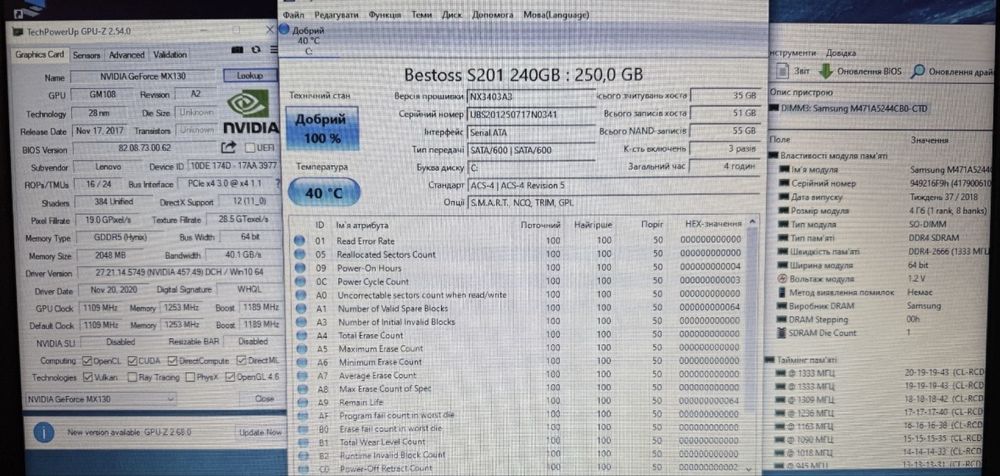The image size is (1000, 476).
Task: Toggle the DirectCompute checkbox
Action: [172, 361]
